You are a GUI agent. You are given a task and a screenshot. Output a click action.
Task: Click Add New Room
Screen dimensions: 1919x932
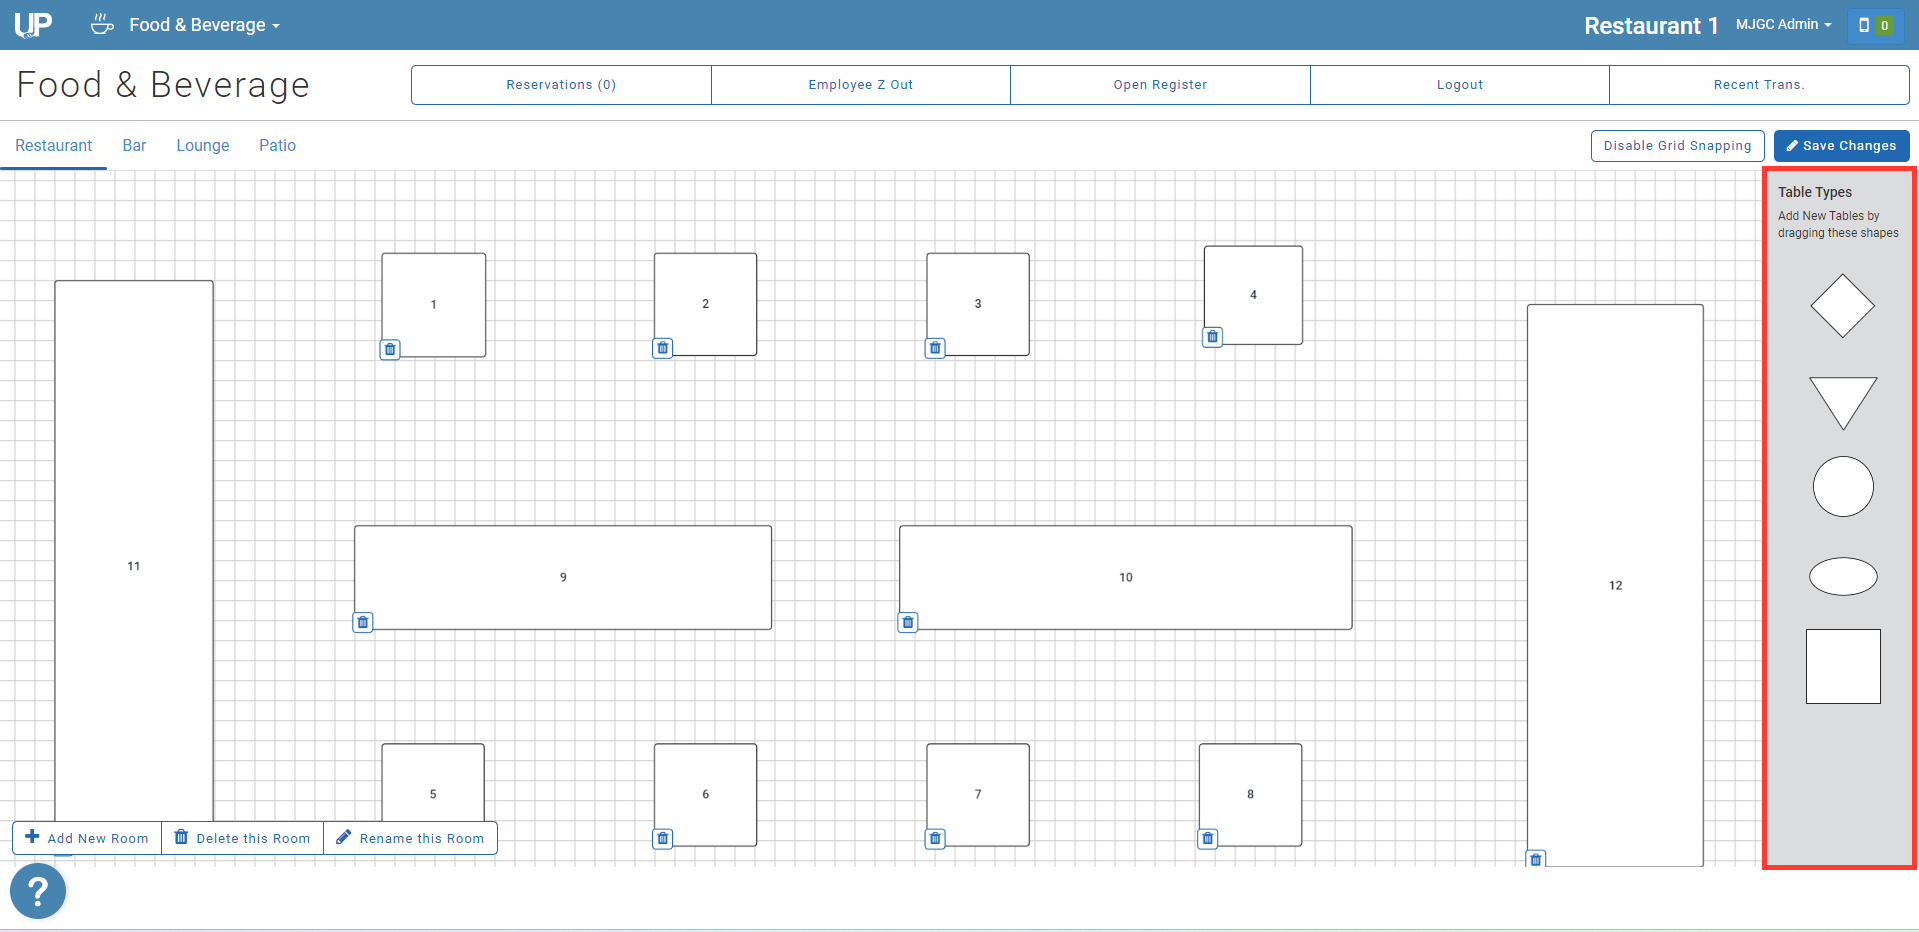(x=87, y=838)
